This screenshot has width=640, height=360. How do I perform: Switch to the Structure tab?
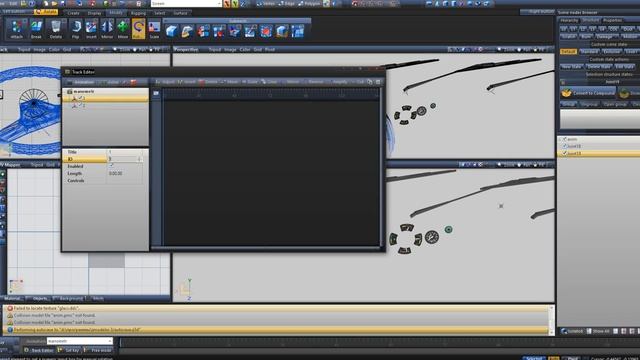tap(591, 20)
